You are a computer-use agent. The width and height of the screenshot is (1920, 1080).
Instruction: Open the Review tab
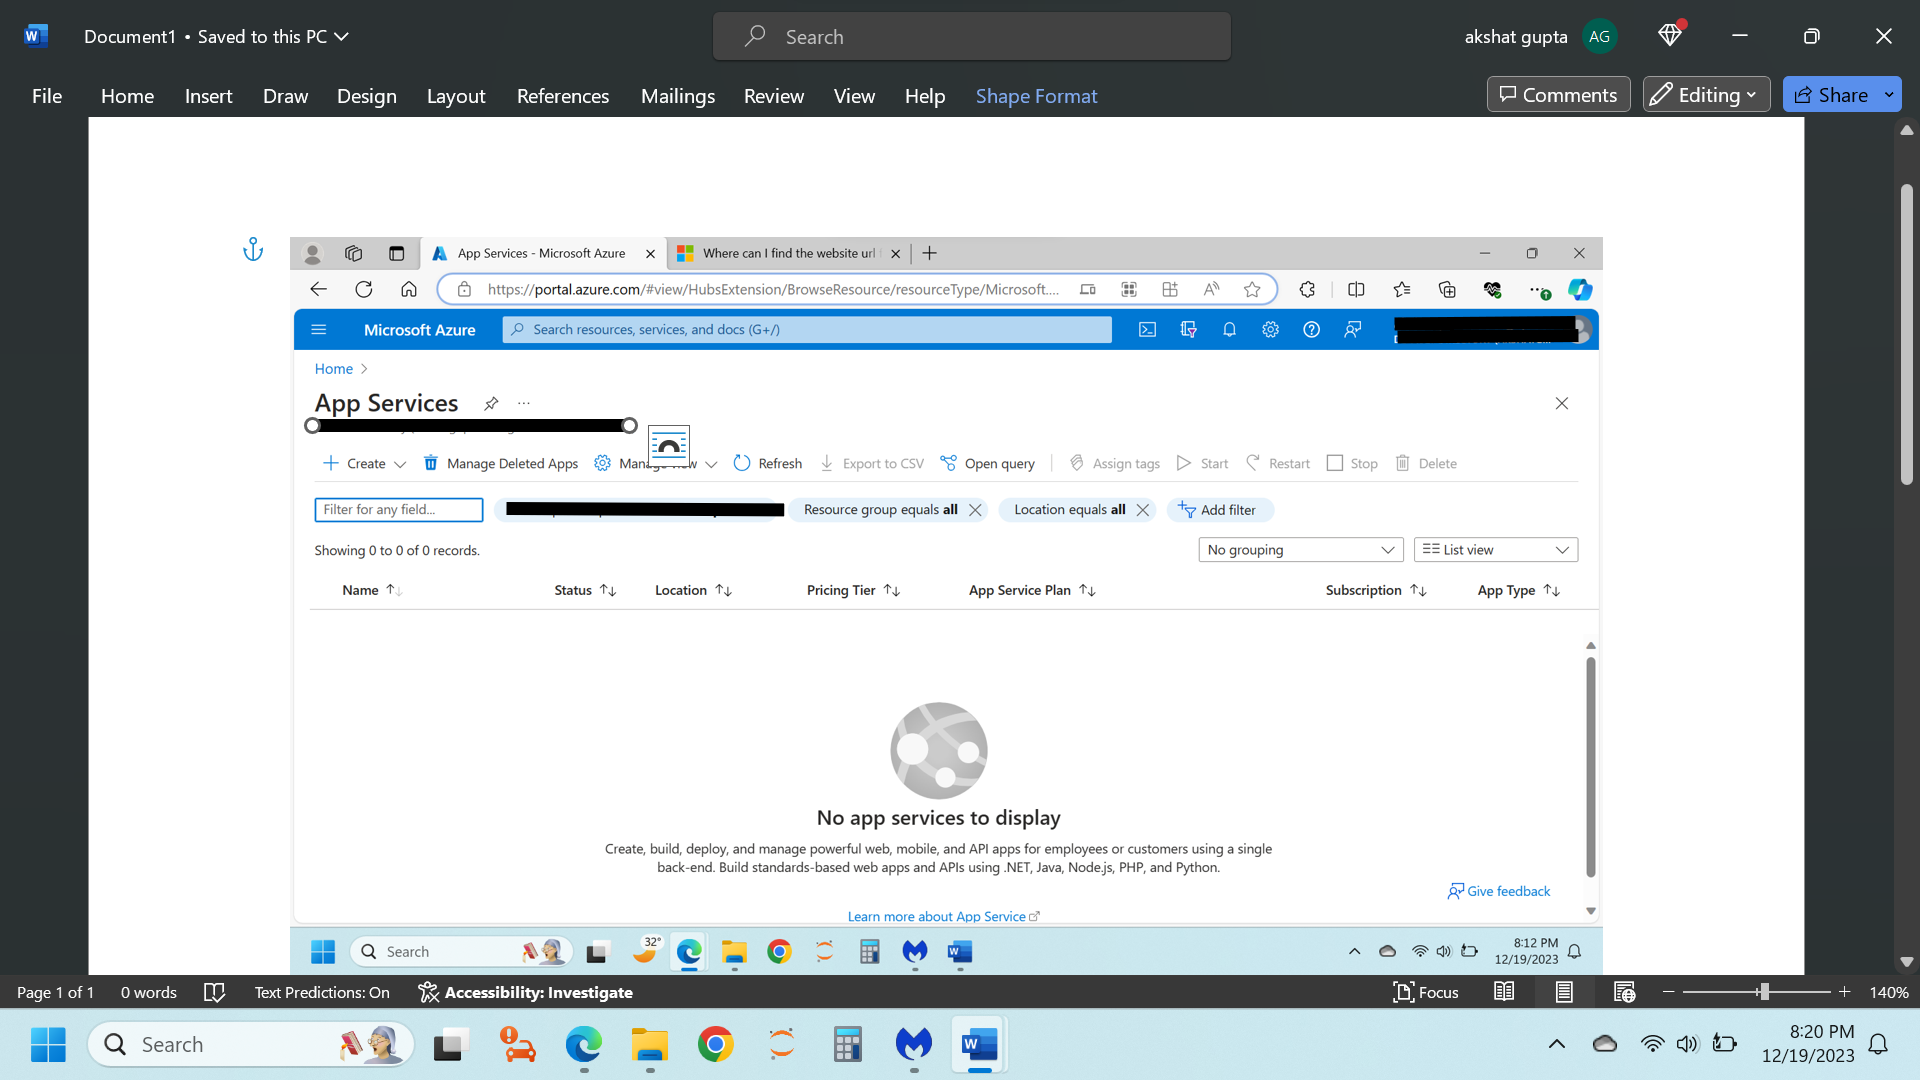pyautogui.click(x=774, y=96)
